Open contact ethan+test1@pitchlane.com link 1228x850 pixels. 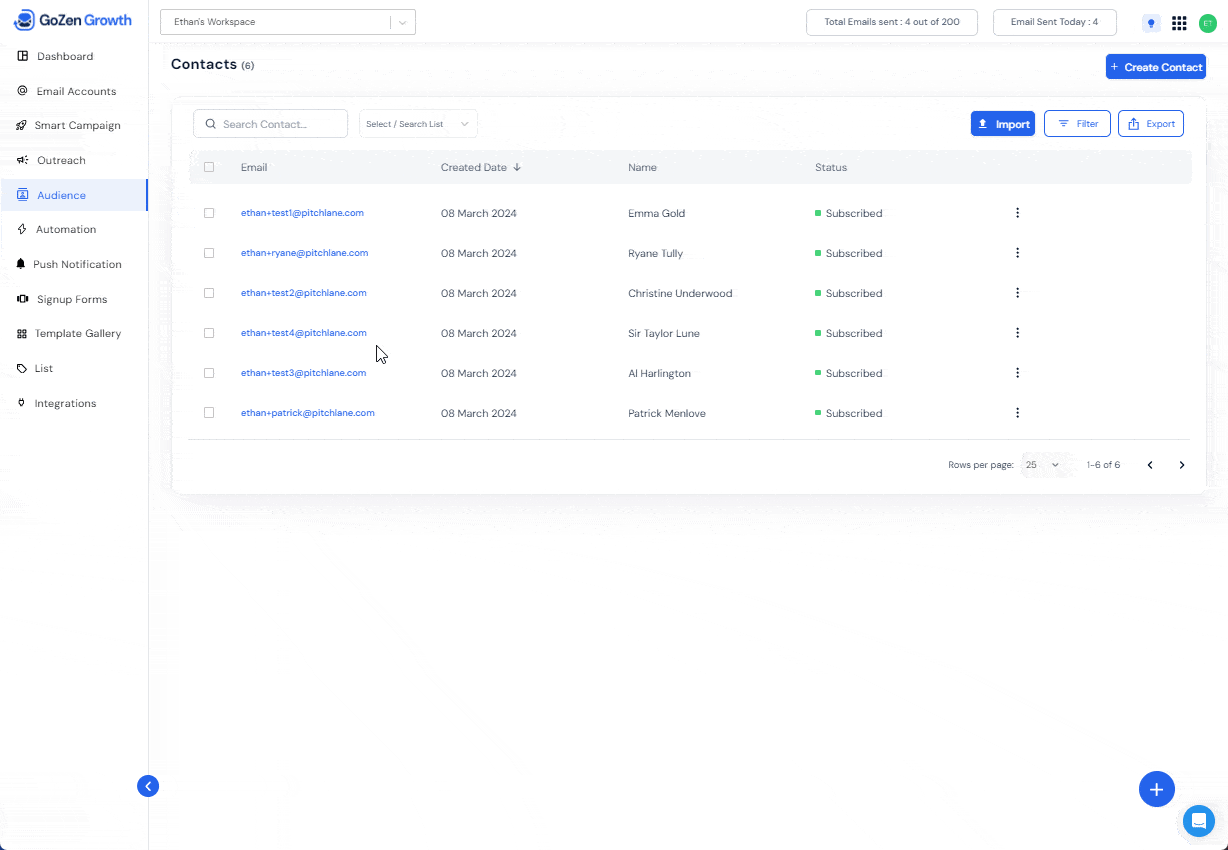point(302,213)
